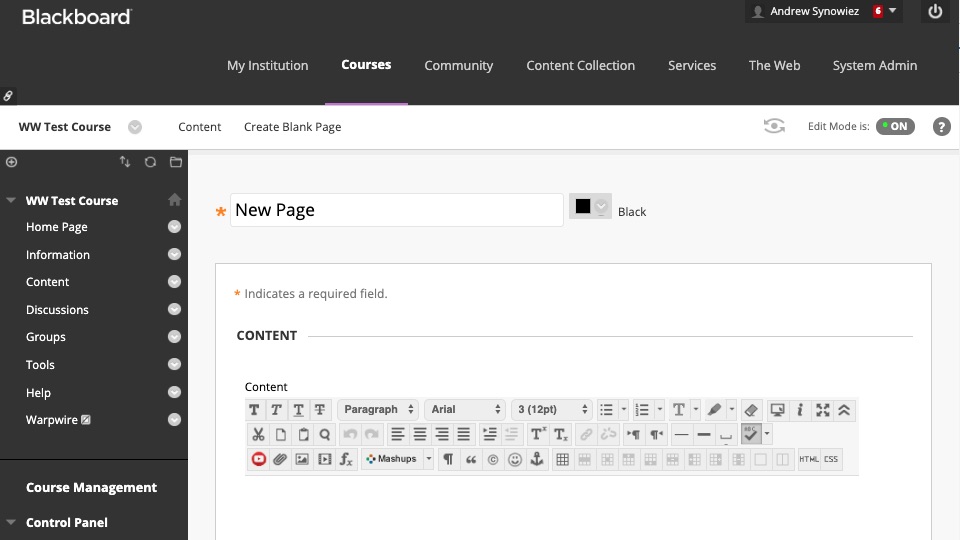Toggle student preview eye icon
960x540 pixels.
tap(774, 126)
